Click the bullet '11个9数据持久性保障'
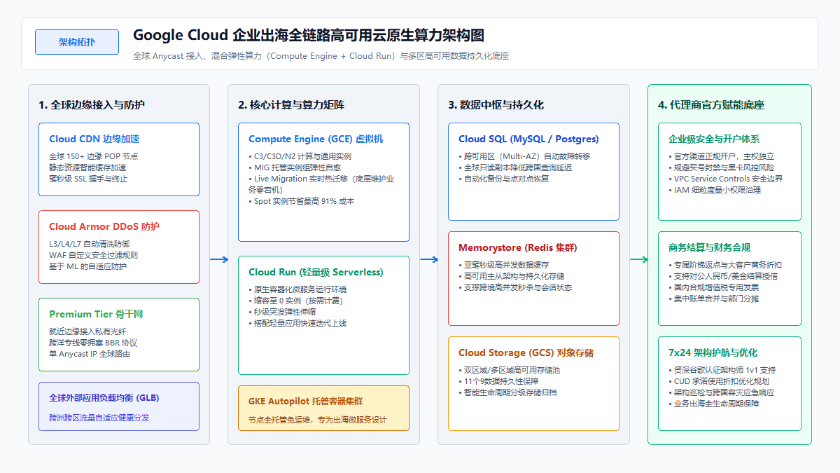840x473 pixels. [x=498, y=381]
